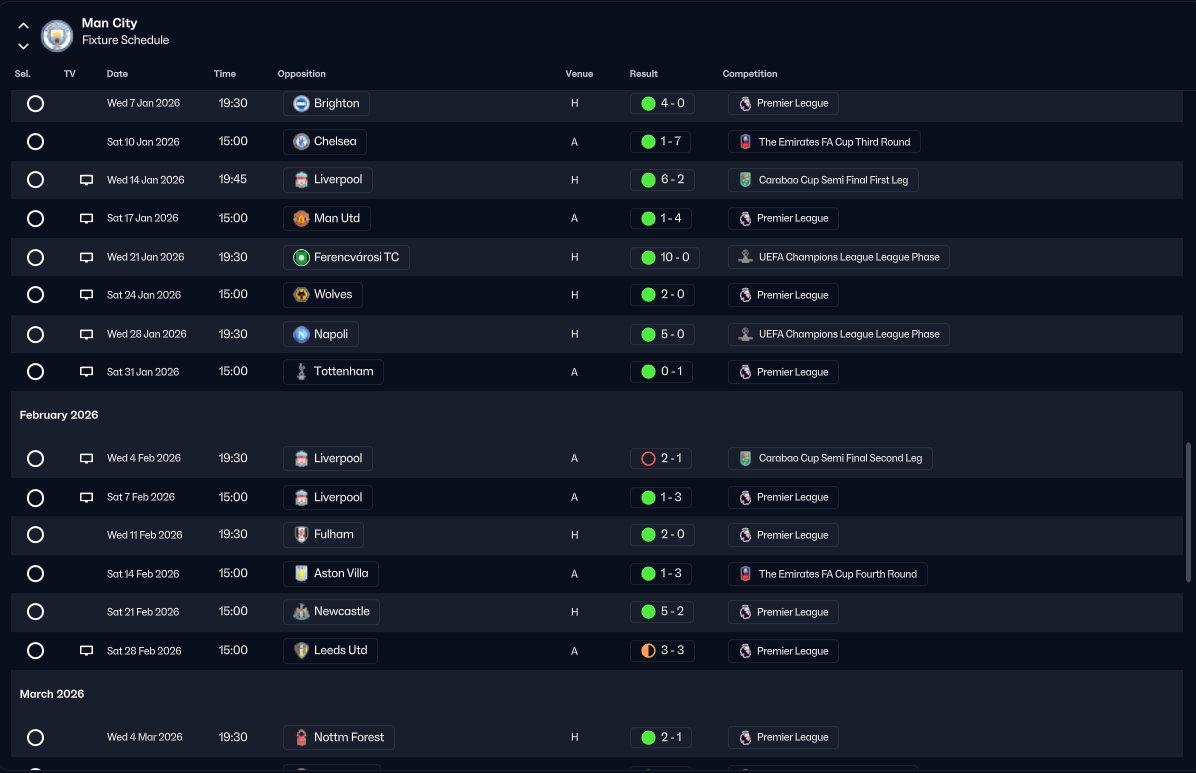Screen dimensions: 1196x773
Task: Click the green win indicator for 10 - 0 result
Action: [x=648, y=257]
